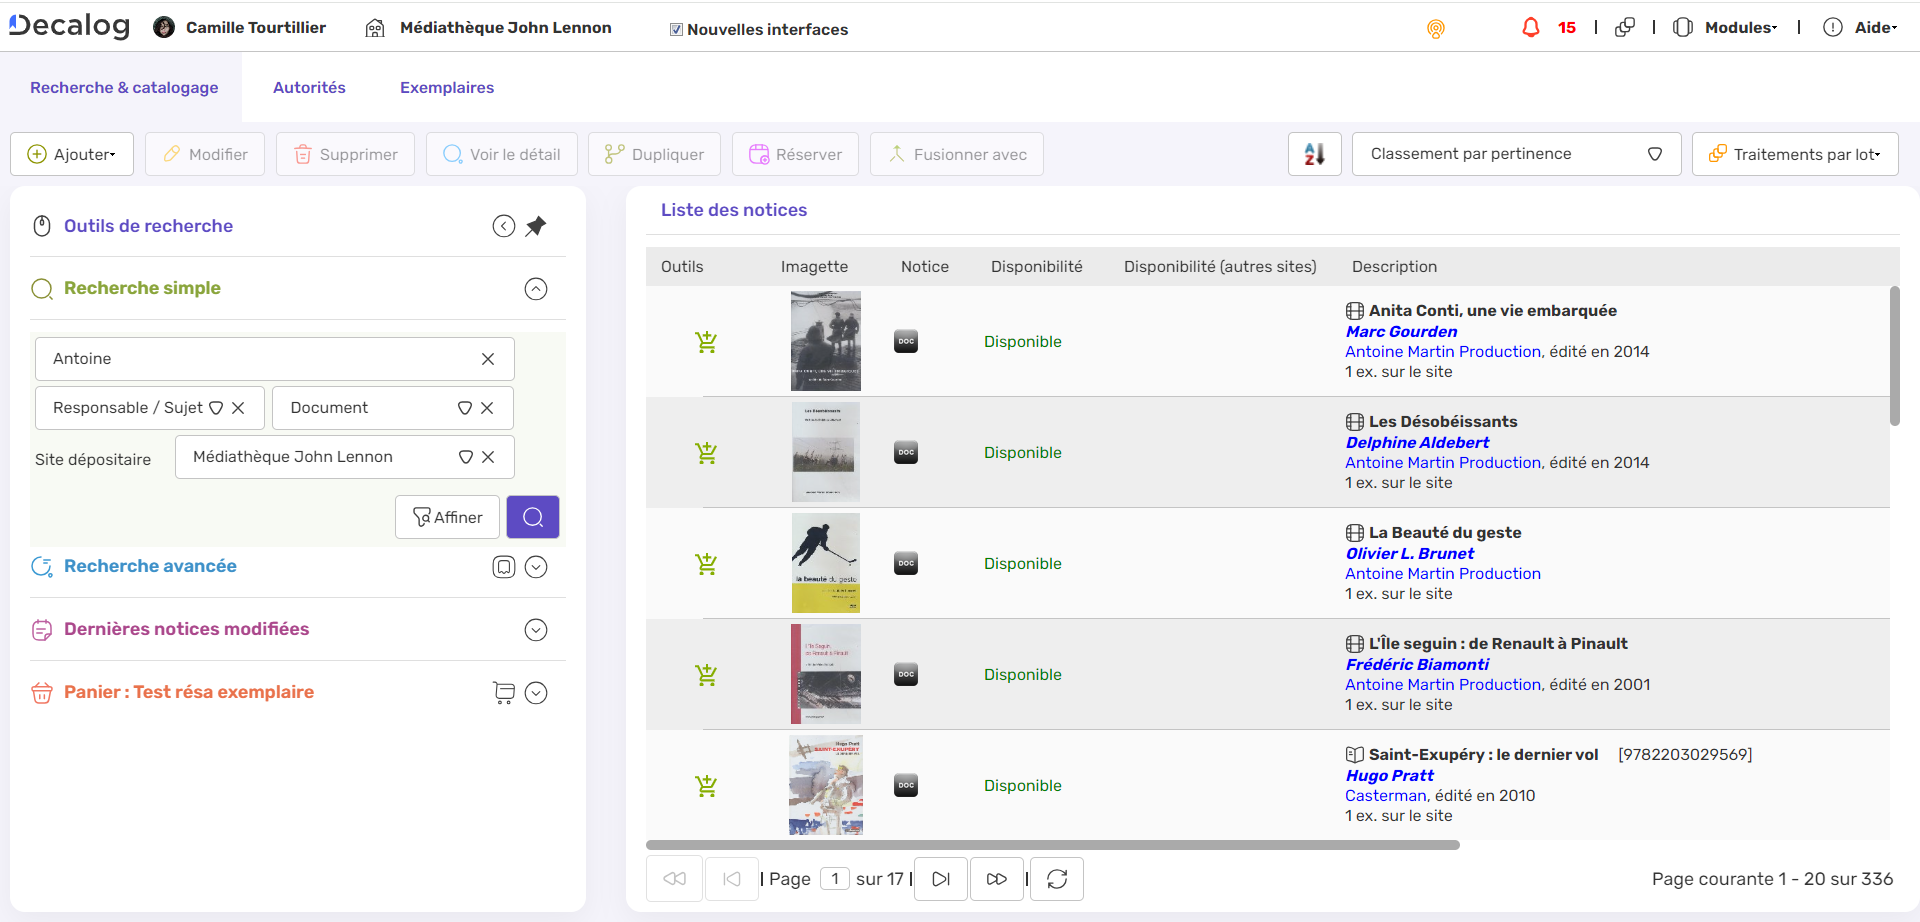Clear the Antoine search text

tap(488, 359)
